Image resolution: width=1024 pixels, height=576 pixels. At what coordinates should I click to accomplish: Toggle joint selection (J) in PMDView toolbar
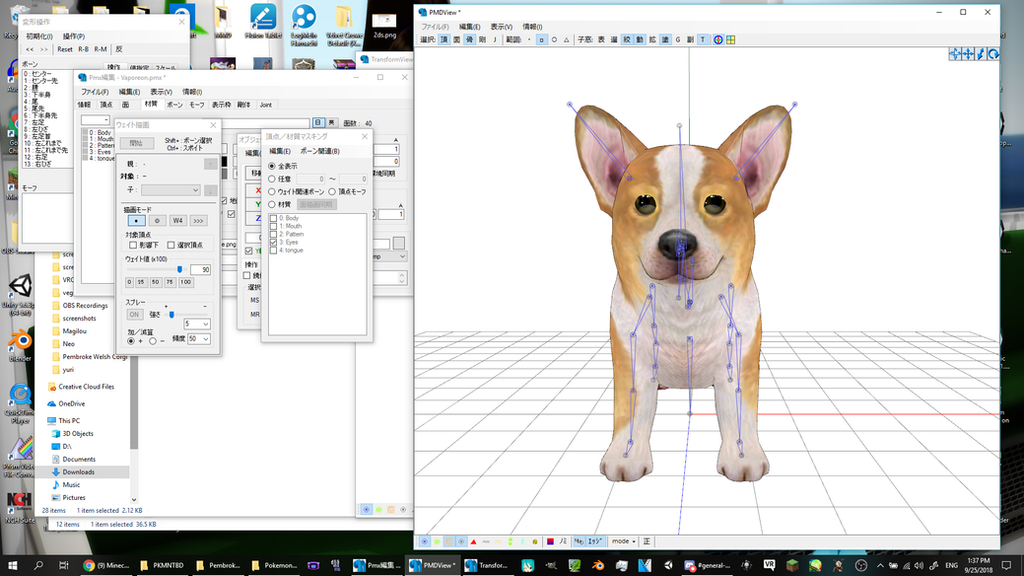pyautogui.click(x=494, y=40)
